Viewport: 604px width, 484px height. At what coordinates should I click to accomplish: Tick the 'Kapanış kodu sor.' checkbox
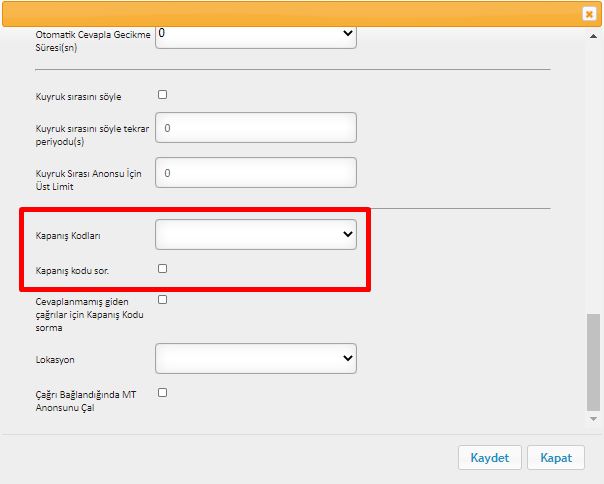(163, 269)
